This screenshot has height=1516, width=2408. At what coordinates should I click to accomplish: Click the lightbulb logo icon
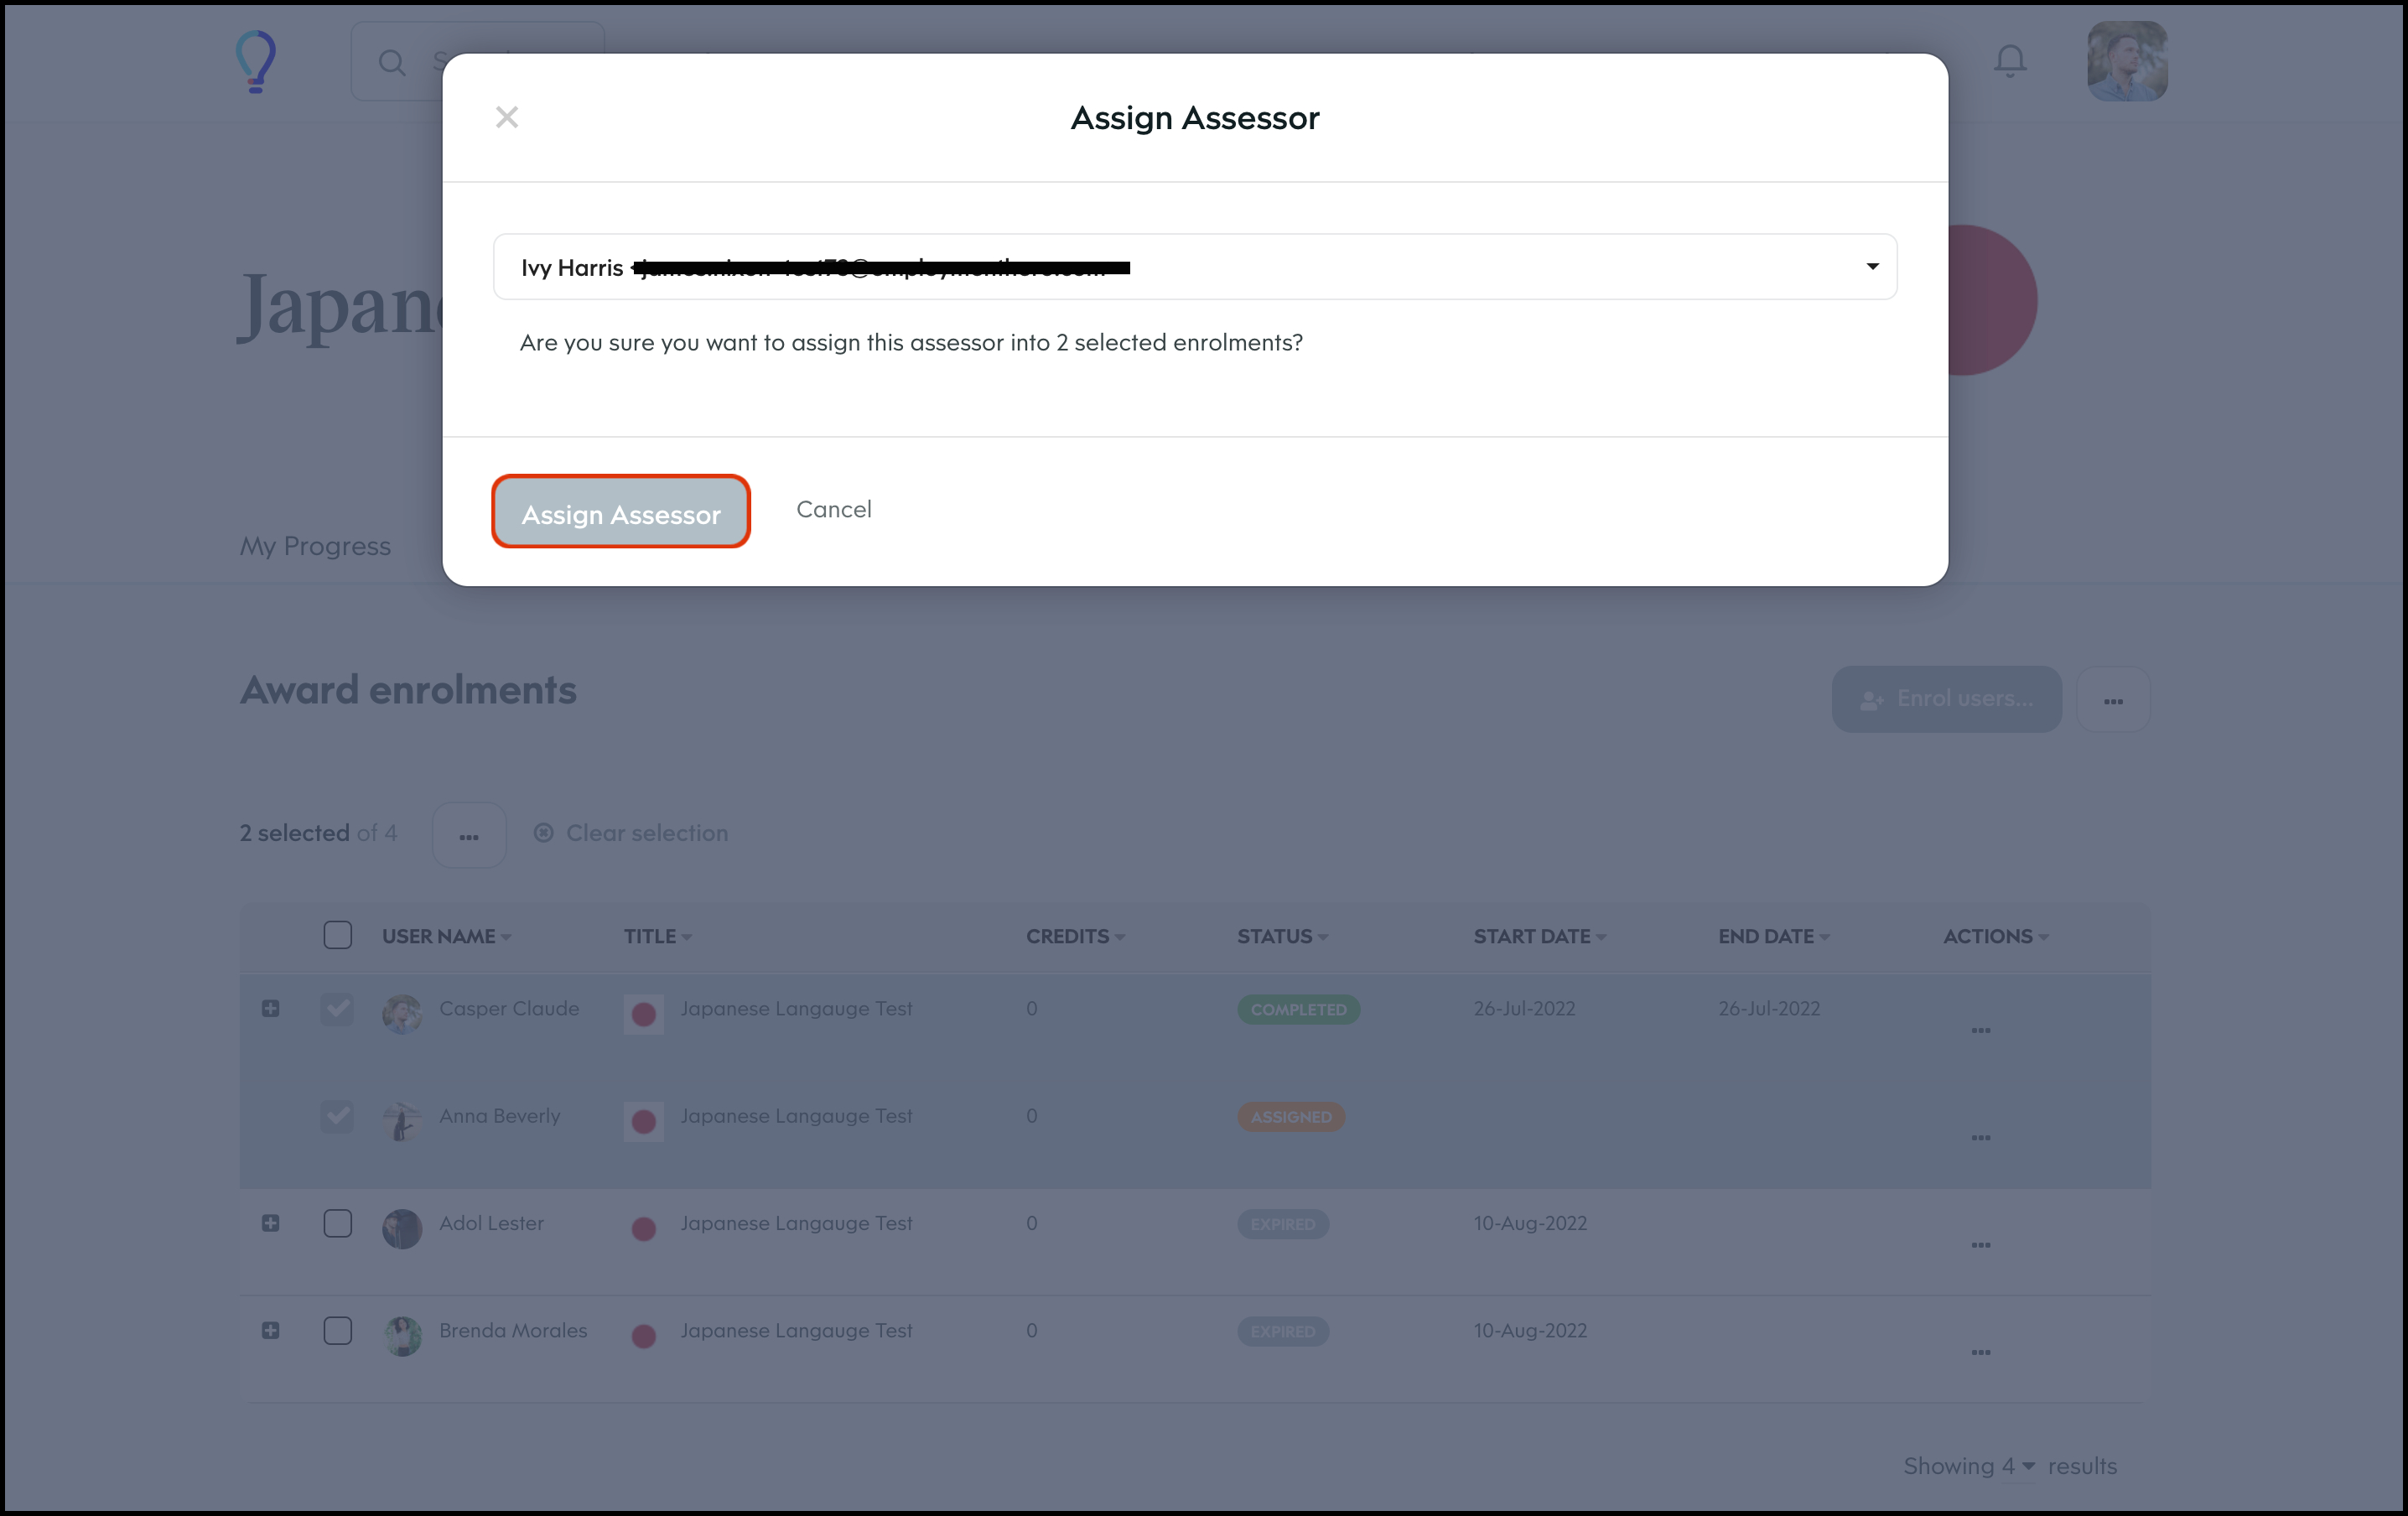(256, 62)
